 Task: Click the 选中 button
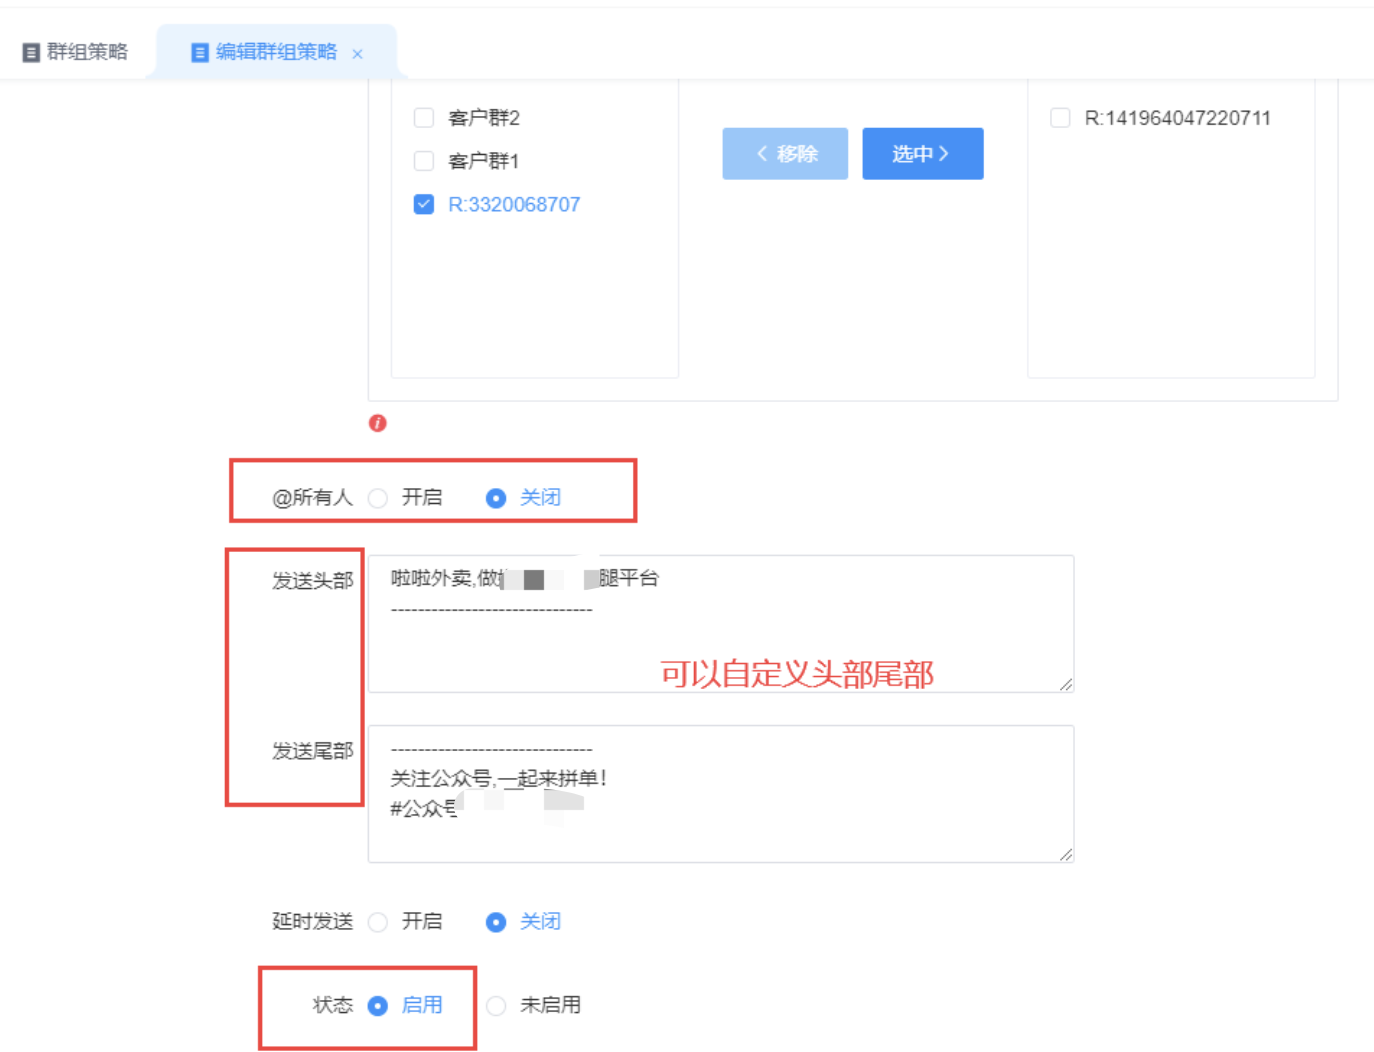coord(923,154)
